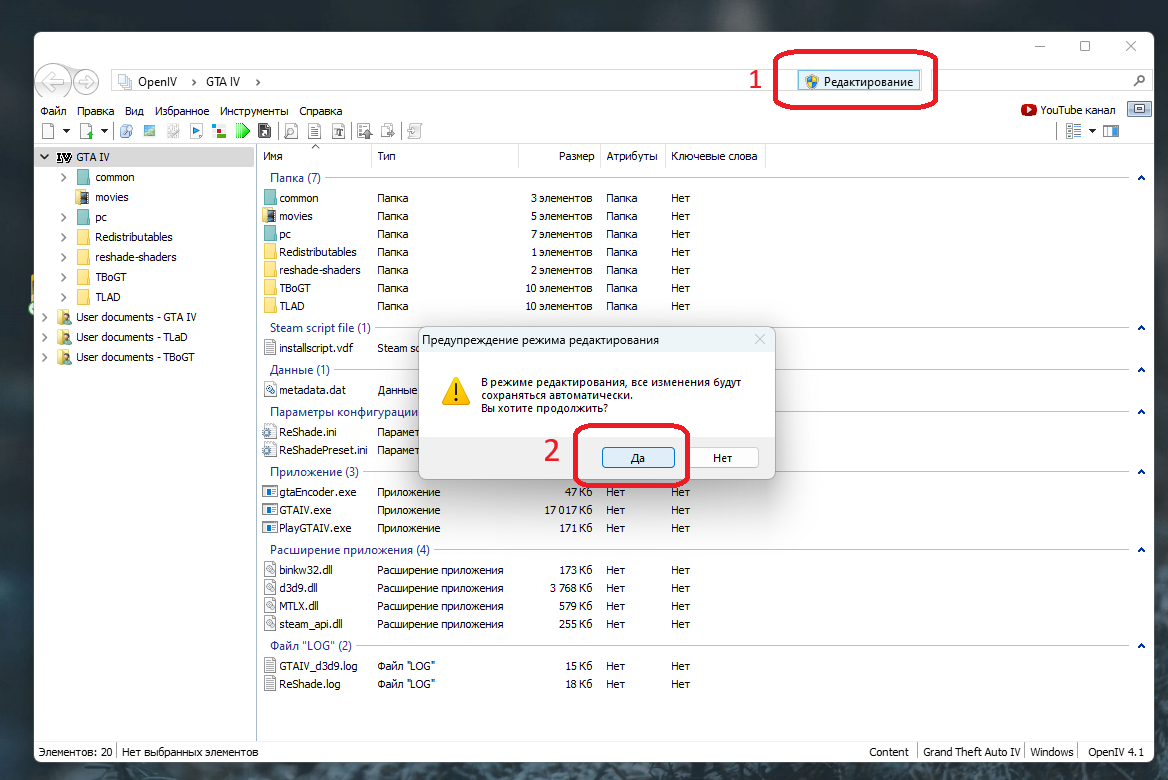Click the grey magnifier page search icon

(291, 131)
